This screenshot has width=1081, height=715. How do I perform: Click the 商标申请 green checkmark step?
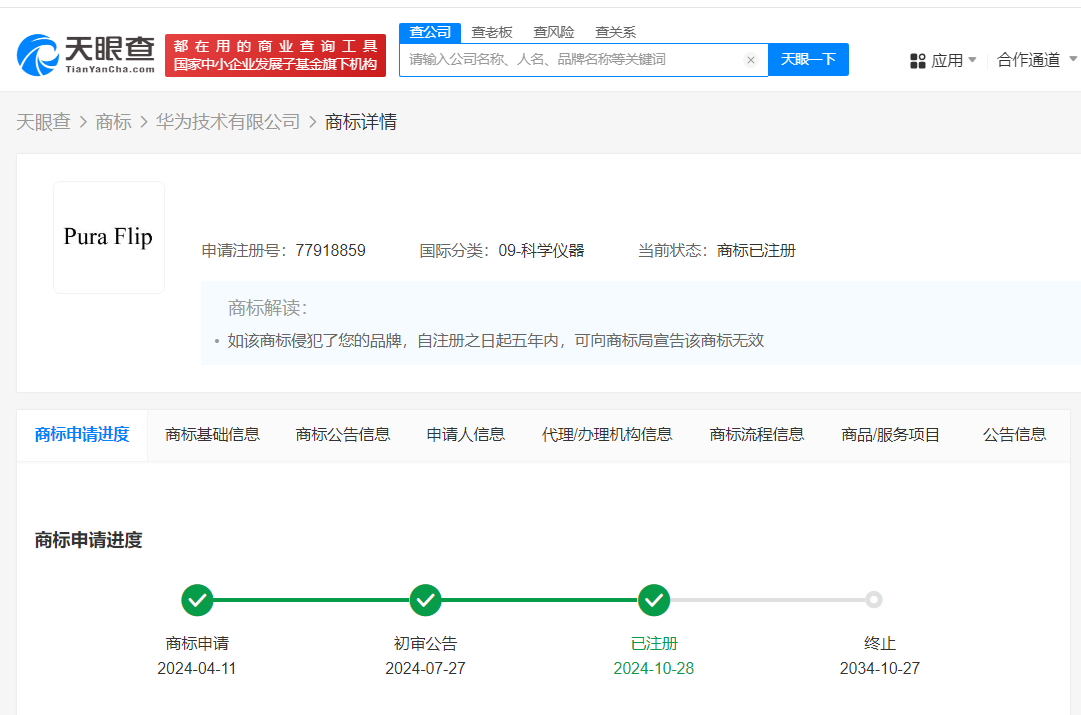coord(197,600)
